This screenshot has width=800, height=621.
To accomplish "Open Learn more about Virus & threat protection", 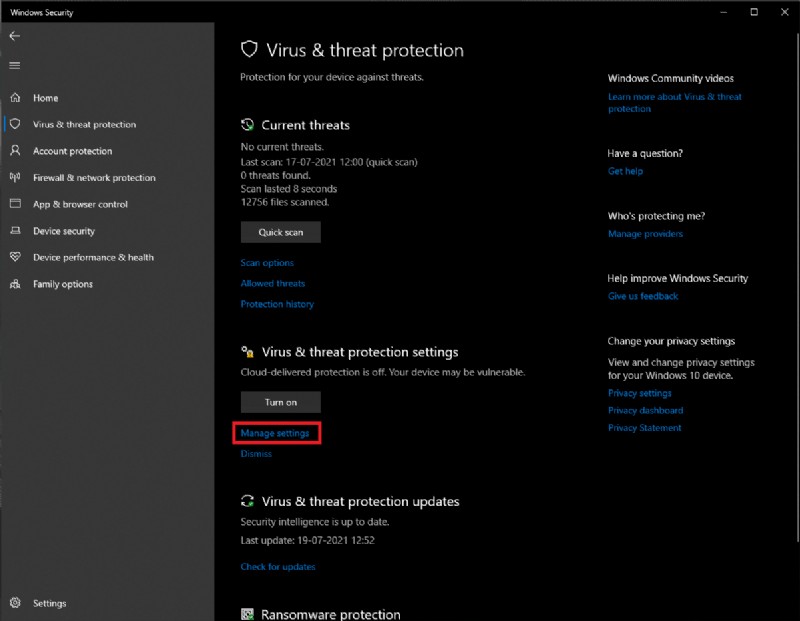I will 674,103.
